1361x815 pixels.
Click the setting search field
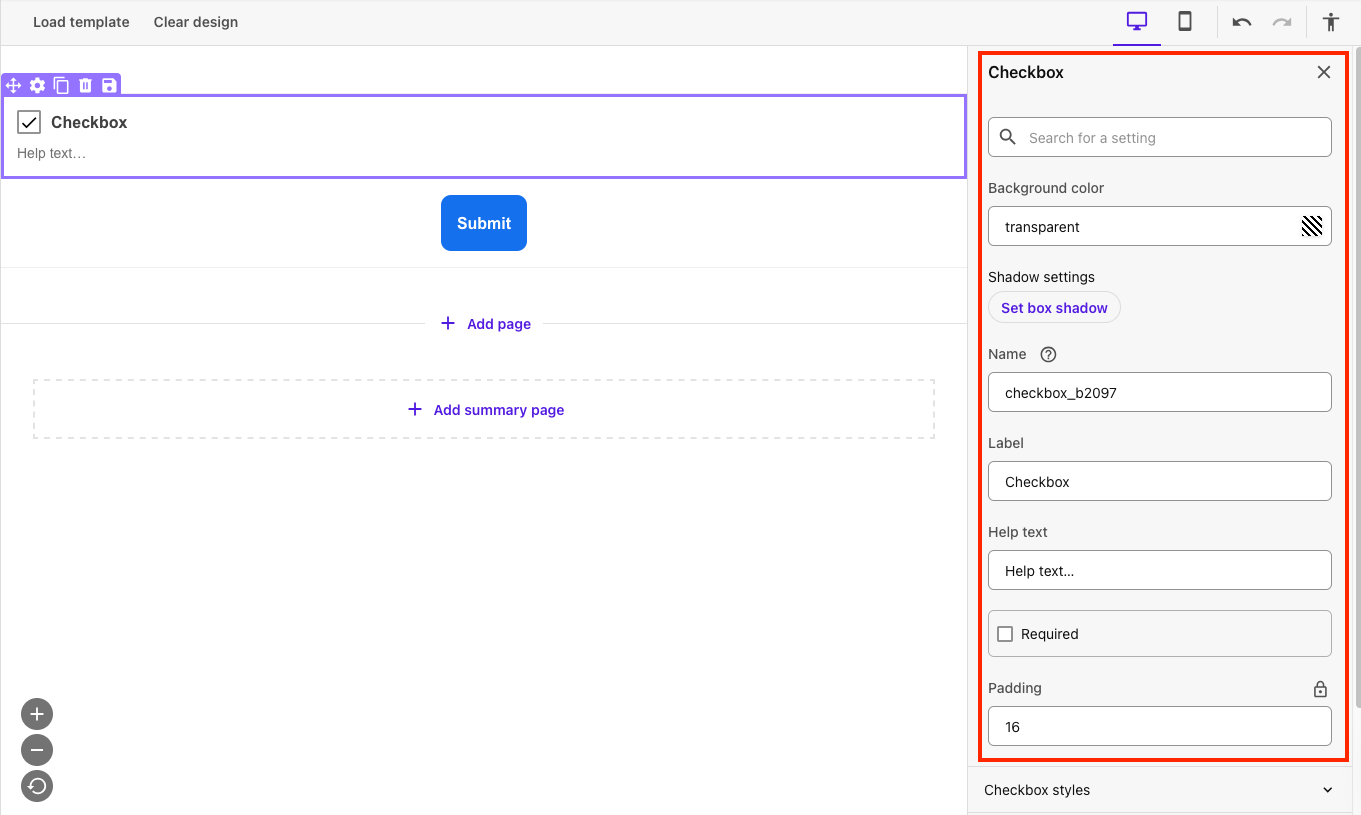(1159, 137)
